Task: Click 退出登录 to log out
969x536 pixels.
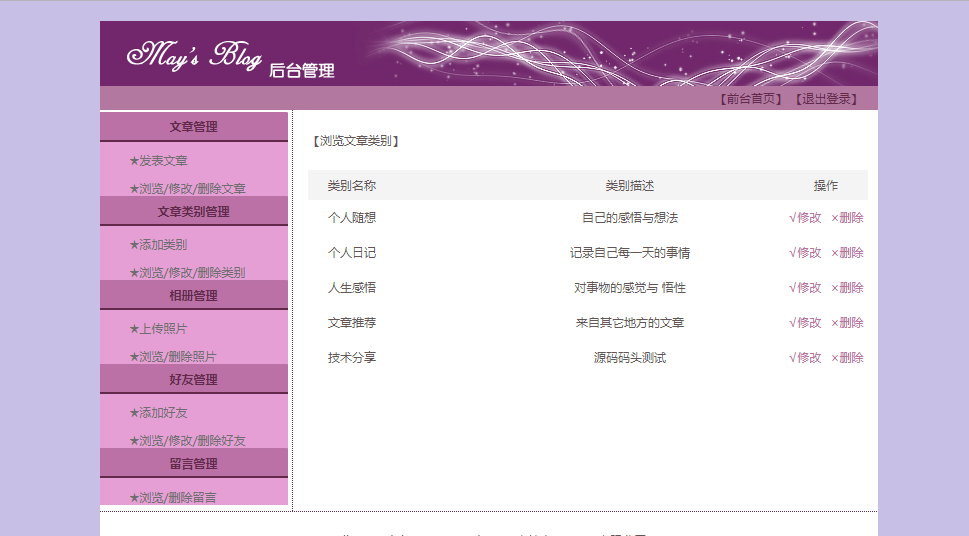Action: point(826,99)
